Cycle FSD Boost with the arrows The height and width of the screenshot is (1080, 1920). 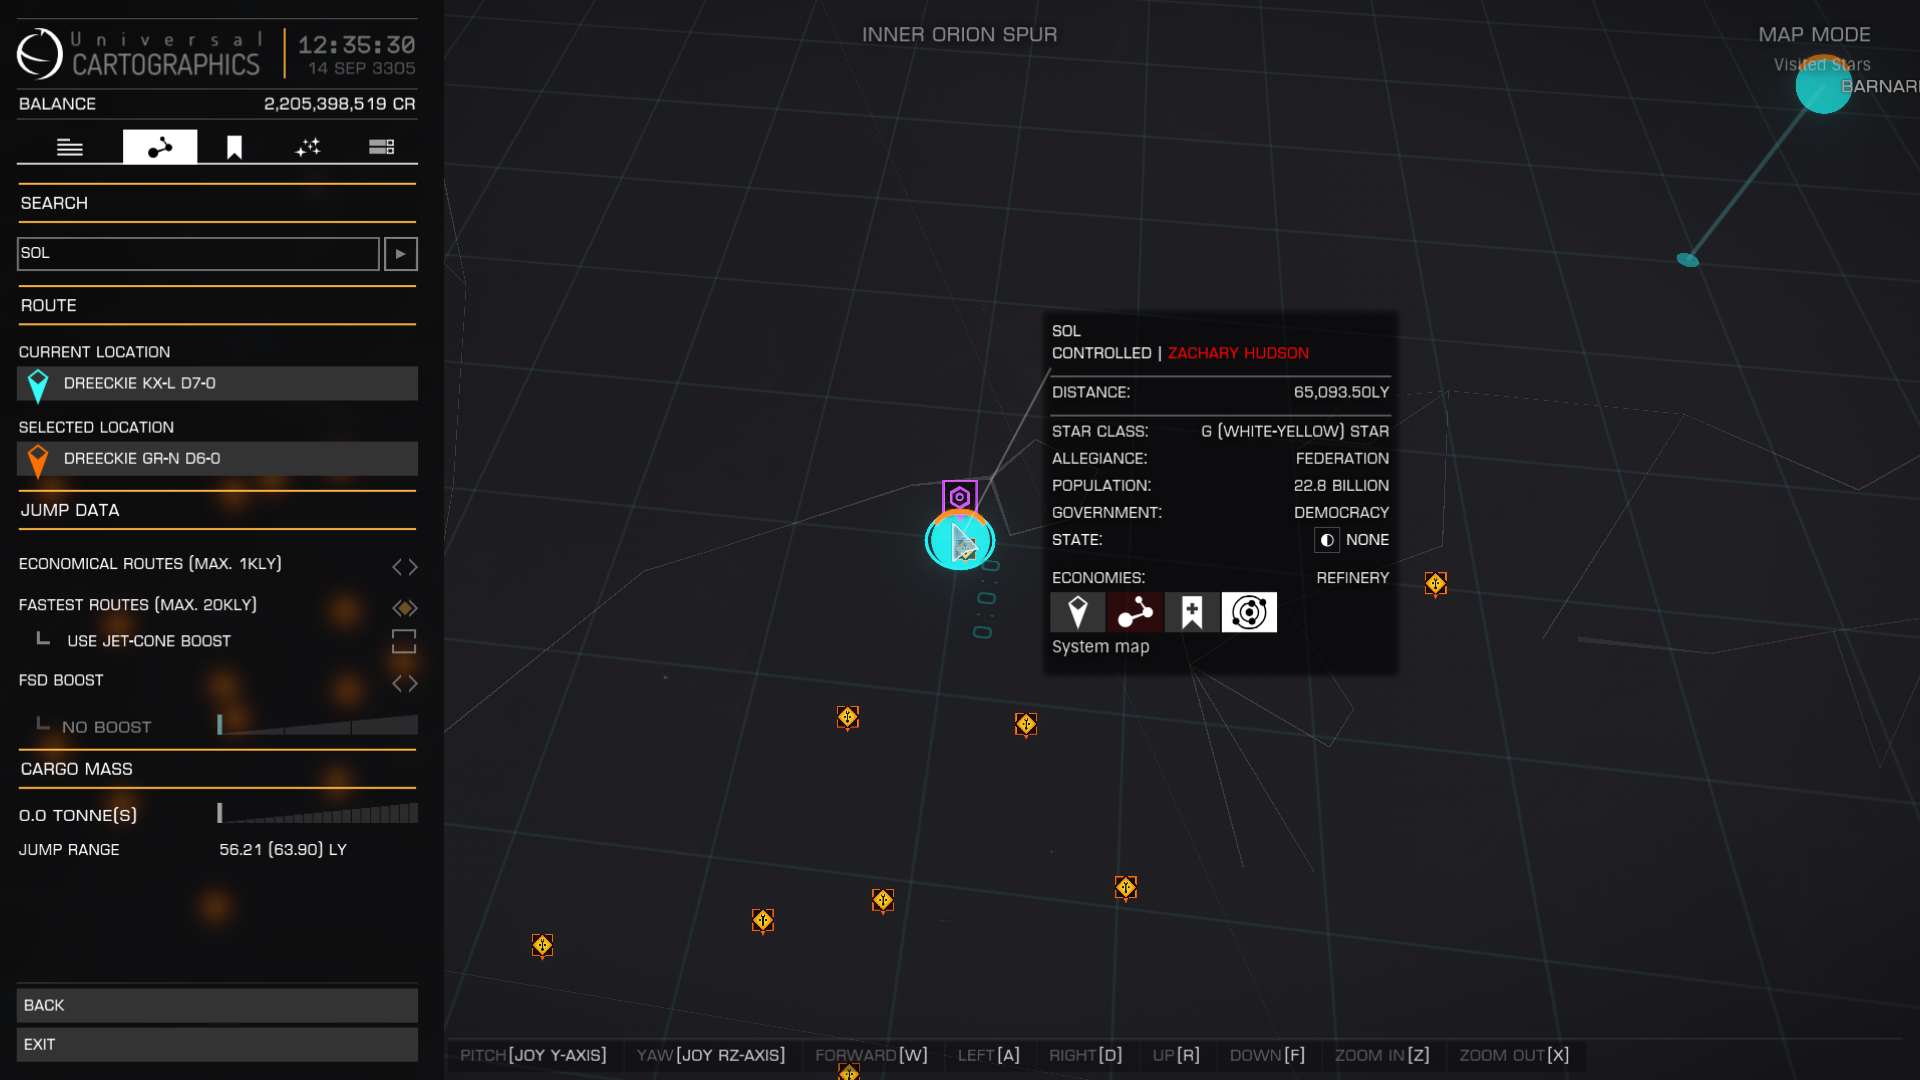pyautogui.click(x=404, y=683)
